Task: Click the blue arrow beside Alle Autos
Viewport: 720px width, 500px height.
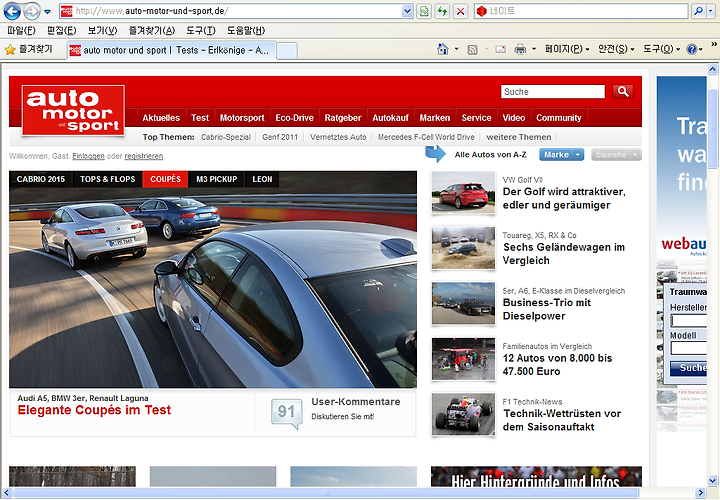Action: coord(435,154)
